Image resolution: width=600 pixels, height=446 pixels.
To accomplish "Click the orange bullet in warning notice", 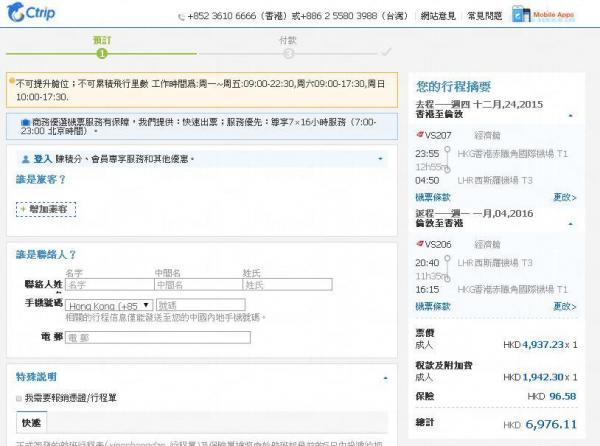I will pyautogui.click(x=12, y=81).
